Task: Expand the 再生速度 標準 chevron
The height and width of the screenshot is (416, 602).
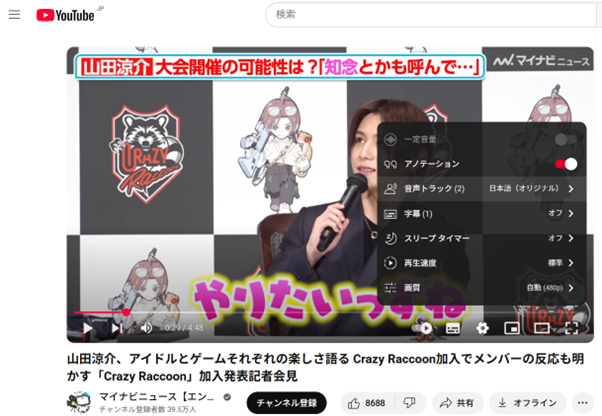Action: [x=571, y=263]
